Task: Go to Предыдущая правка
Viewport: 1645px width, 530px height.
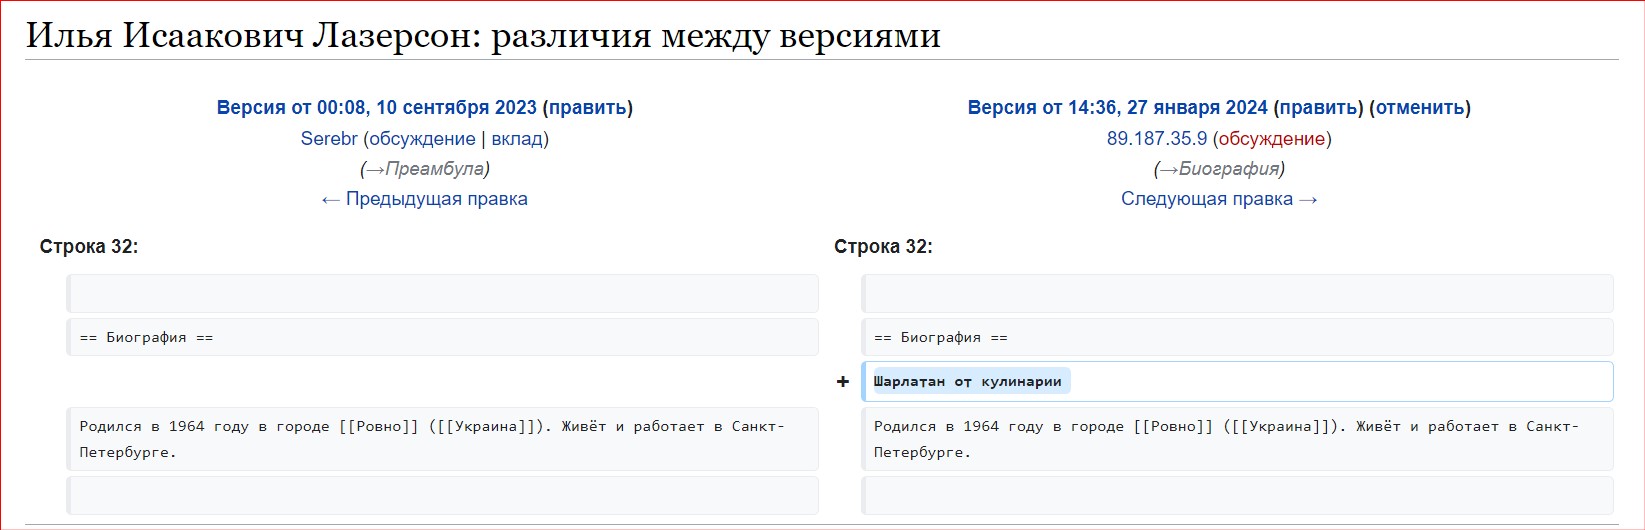Action: point(425,199)
